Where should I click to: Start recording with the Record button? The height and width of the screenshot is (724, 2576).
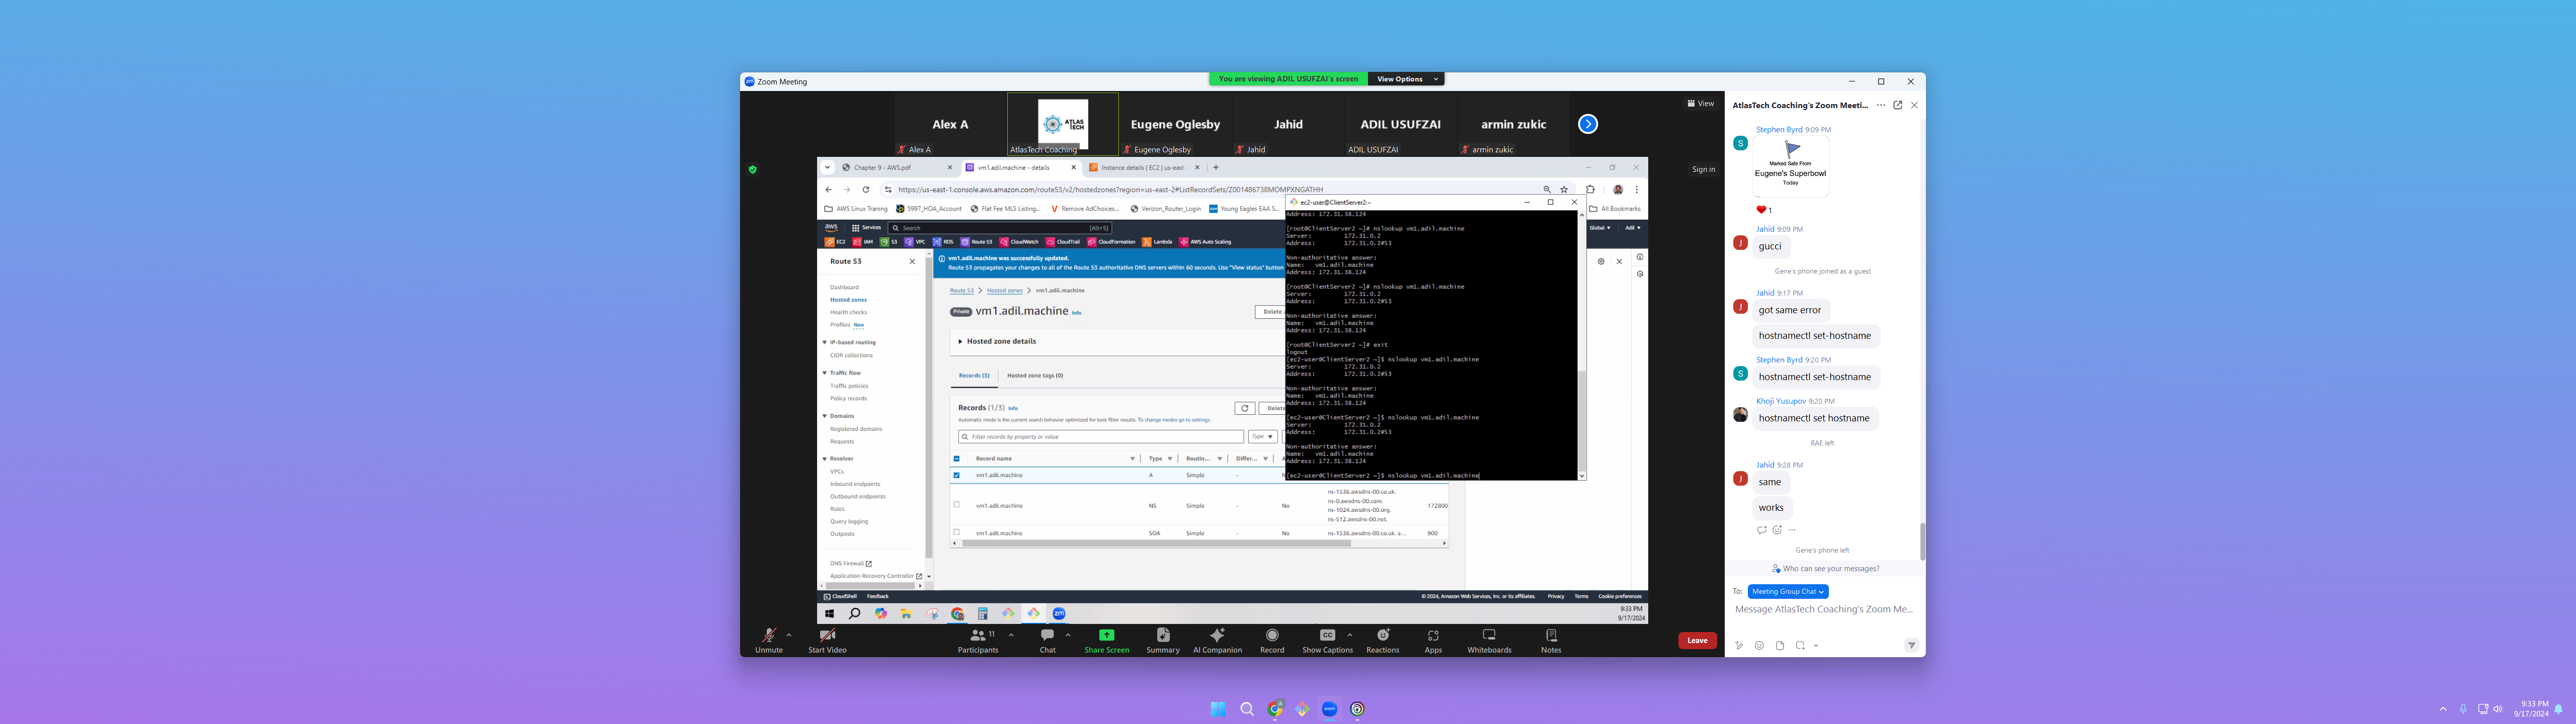pos(1272,639)
